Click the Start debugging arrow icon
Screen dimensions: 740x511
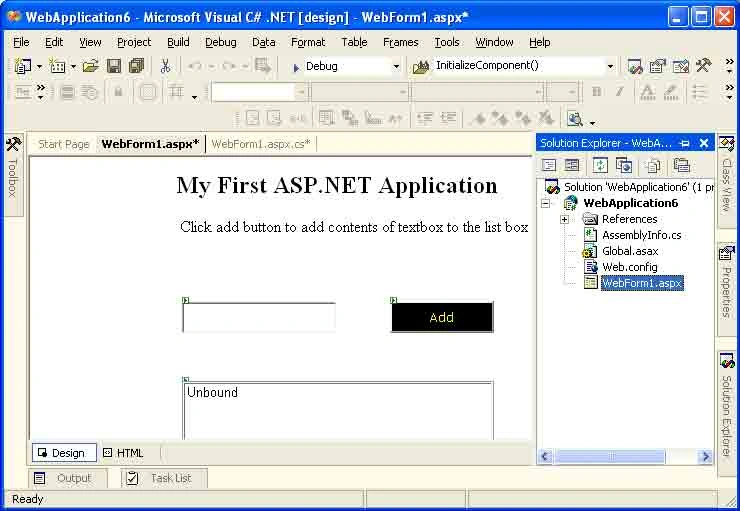[x=296, y=67]
